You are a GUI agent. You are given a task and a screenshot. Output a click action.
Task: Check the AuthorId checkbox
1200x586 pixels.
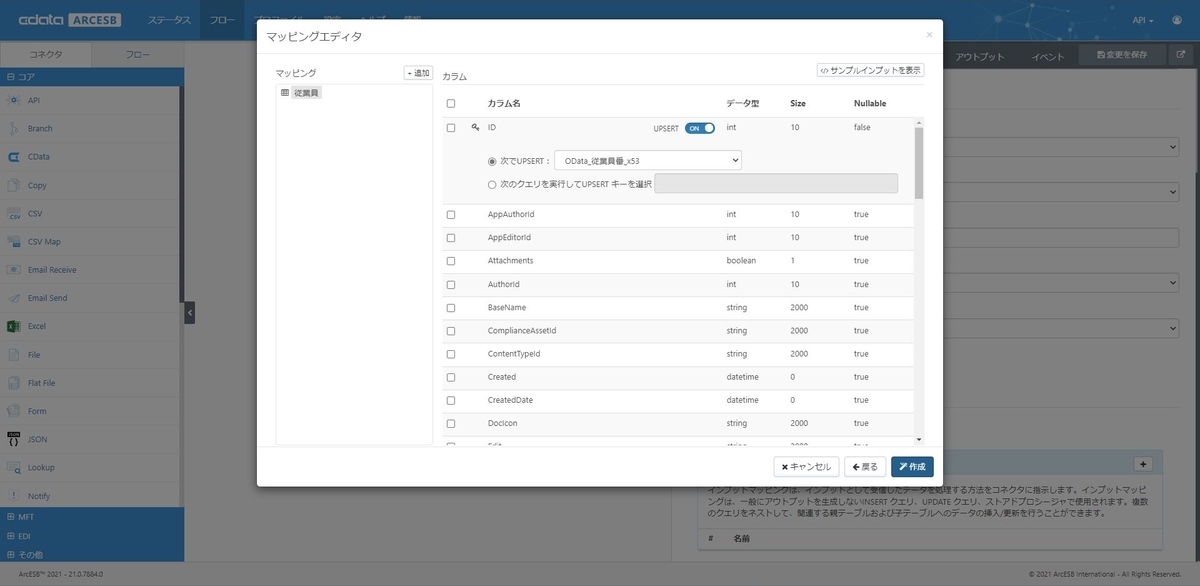[x=451, y=285]
